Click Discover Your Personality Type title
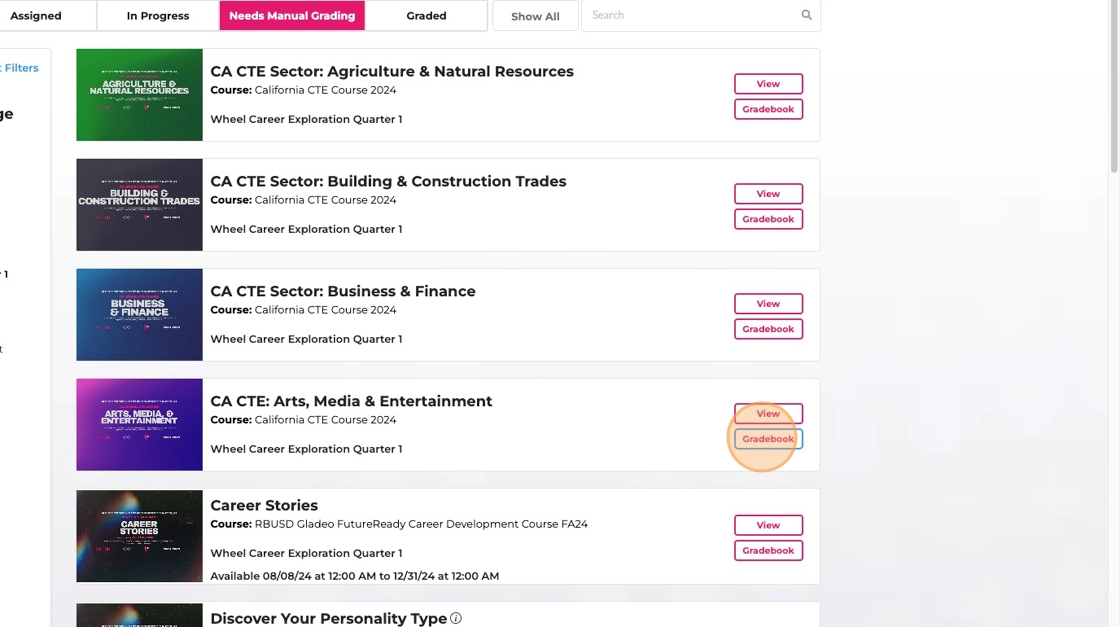Viewport: 1120px width, 627px height. pyautogui.click(x=329, y=618)
